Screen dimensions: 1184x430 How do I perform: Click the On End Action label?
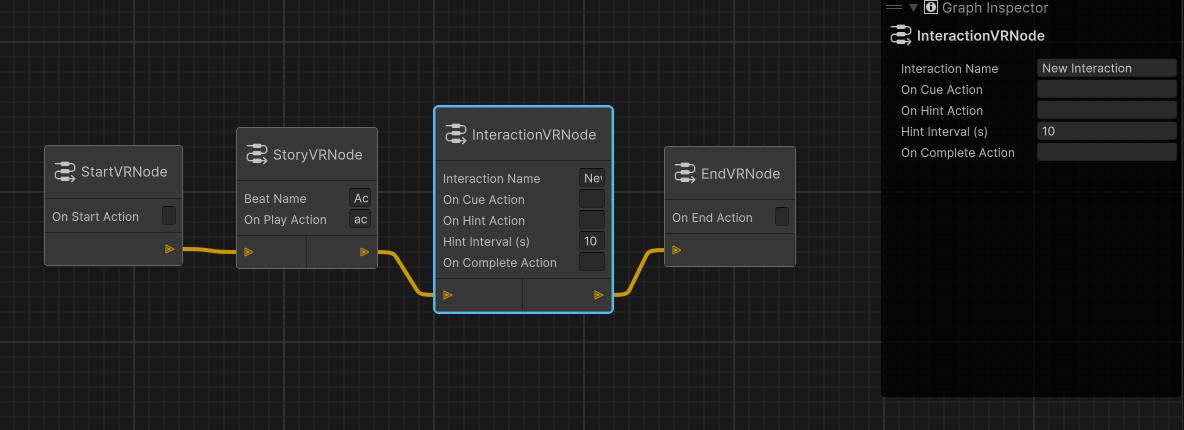click(x=712, y=218)
